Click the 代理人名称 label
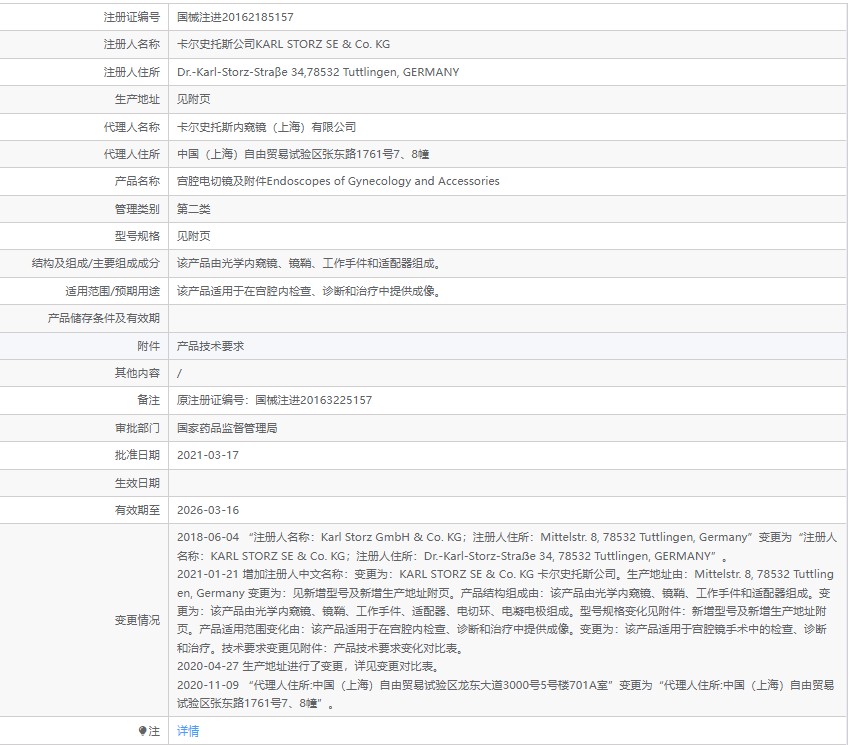Viewport: 850px width, 745px height. (132, 127)
